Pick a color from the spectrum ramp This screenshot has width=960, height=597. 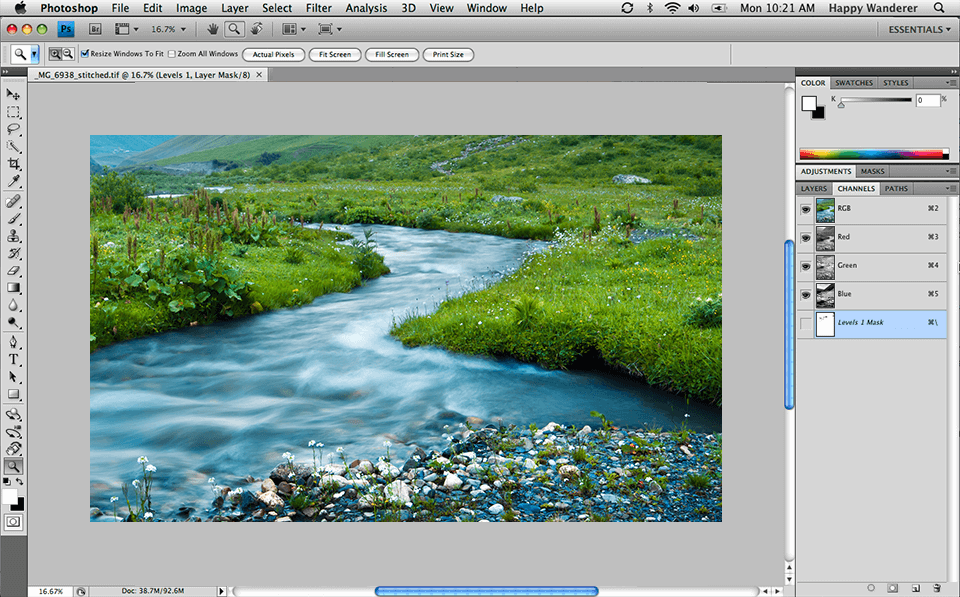tap(870, 152)
